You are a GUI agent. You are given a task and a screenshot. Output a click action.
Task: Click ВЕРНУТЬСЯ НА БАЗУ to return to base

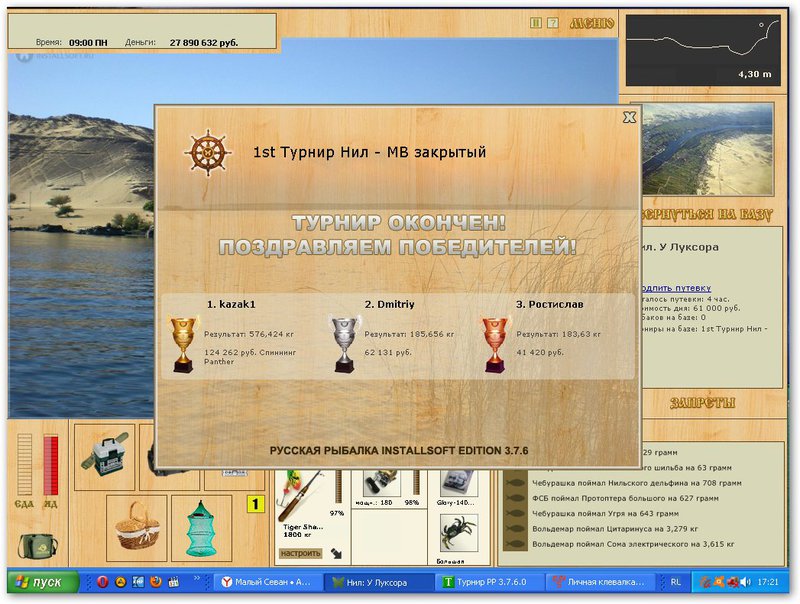coord(707,214)
